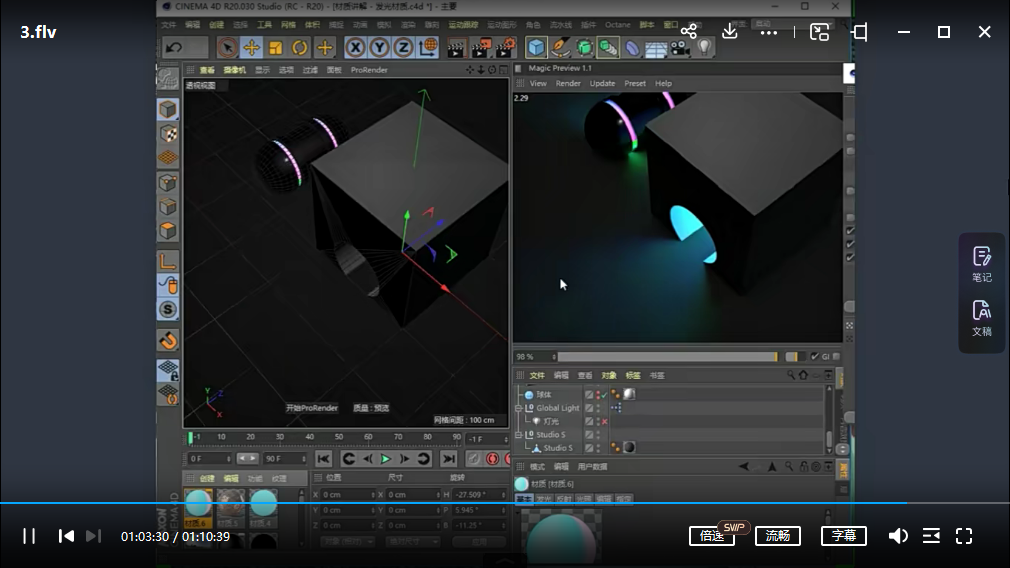Collapse the Global Light tree node
Viewport: 1010px width, 568px height.
519,408
